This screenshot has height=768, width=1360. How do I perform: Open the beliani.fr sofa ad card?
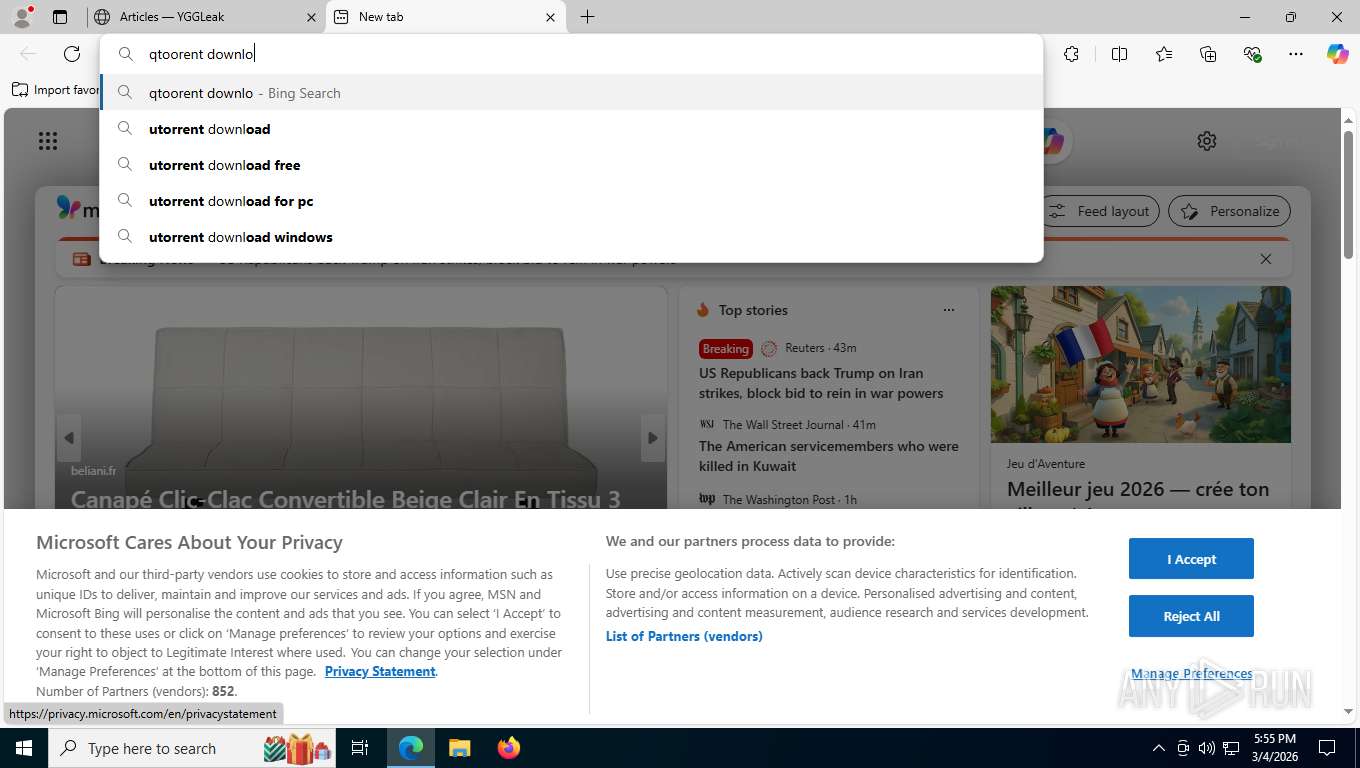(361, 398)
